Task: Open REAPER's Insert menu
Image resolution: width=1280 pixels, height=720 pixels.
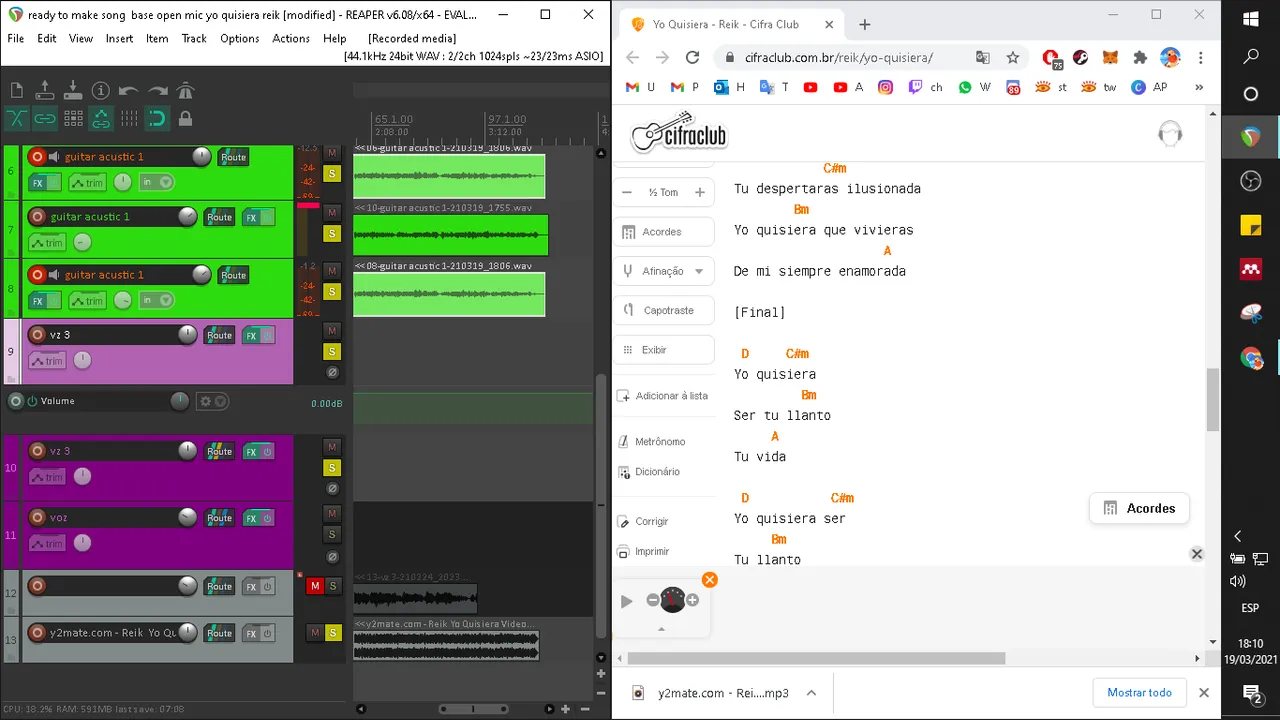Action: 119,38
